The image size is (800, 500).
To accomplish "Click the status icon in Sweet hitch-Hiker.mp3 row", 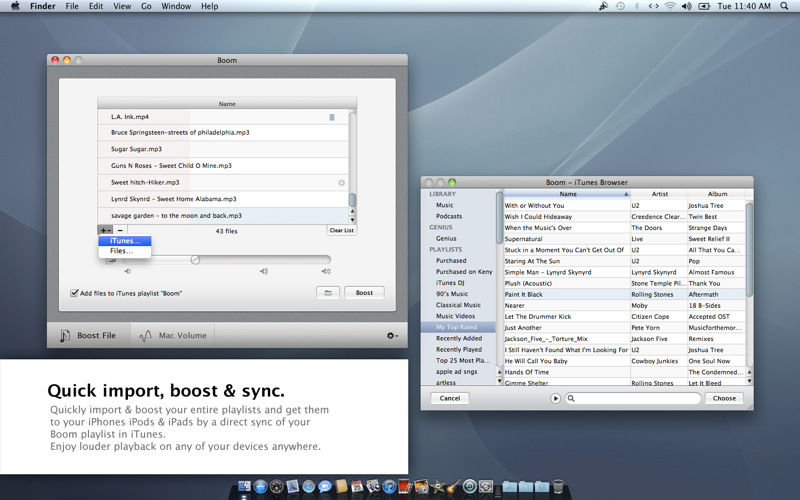I will tap(341, 183).
